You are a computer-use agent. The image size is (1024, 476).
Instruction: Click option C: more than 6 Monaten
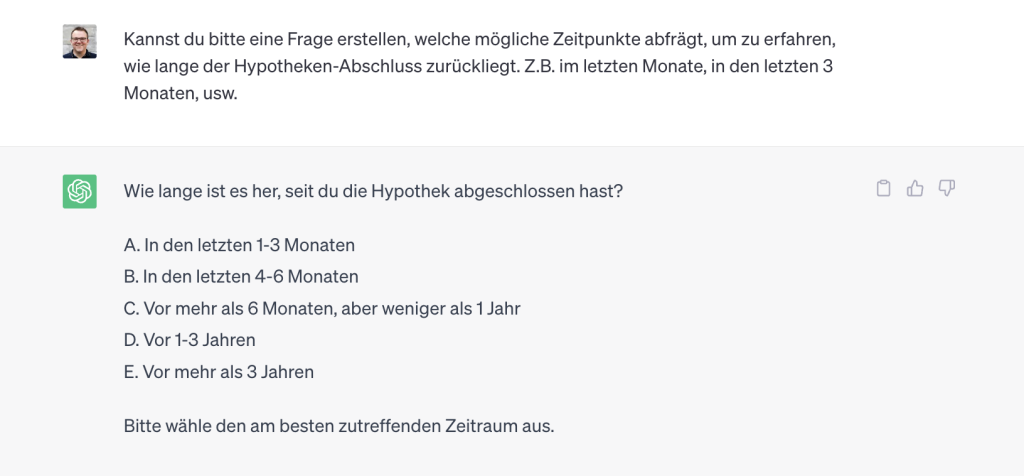tap(322, 308)
